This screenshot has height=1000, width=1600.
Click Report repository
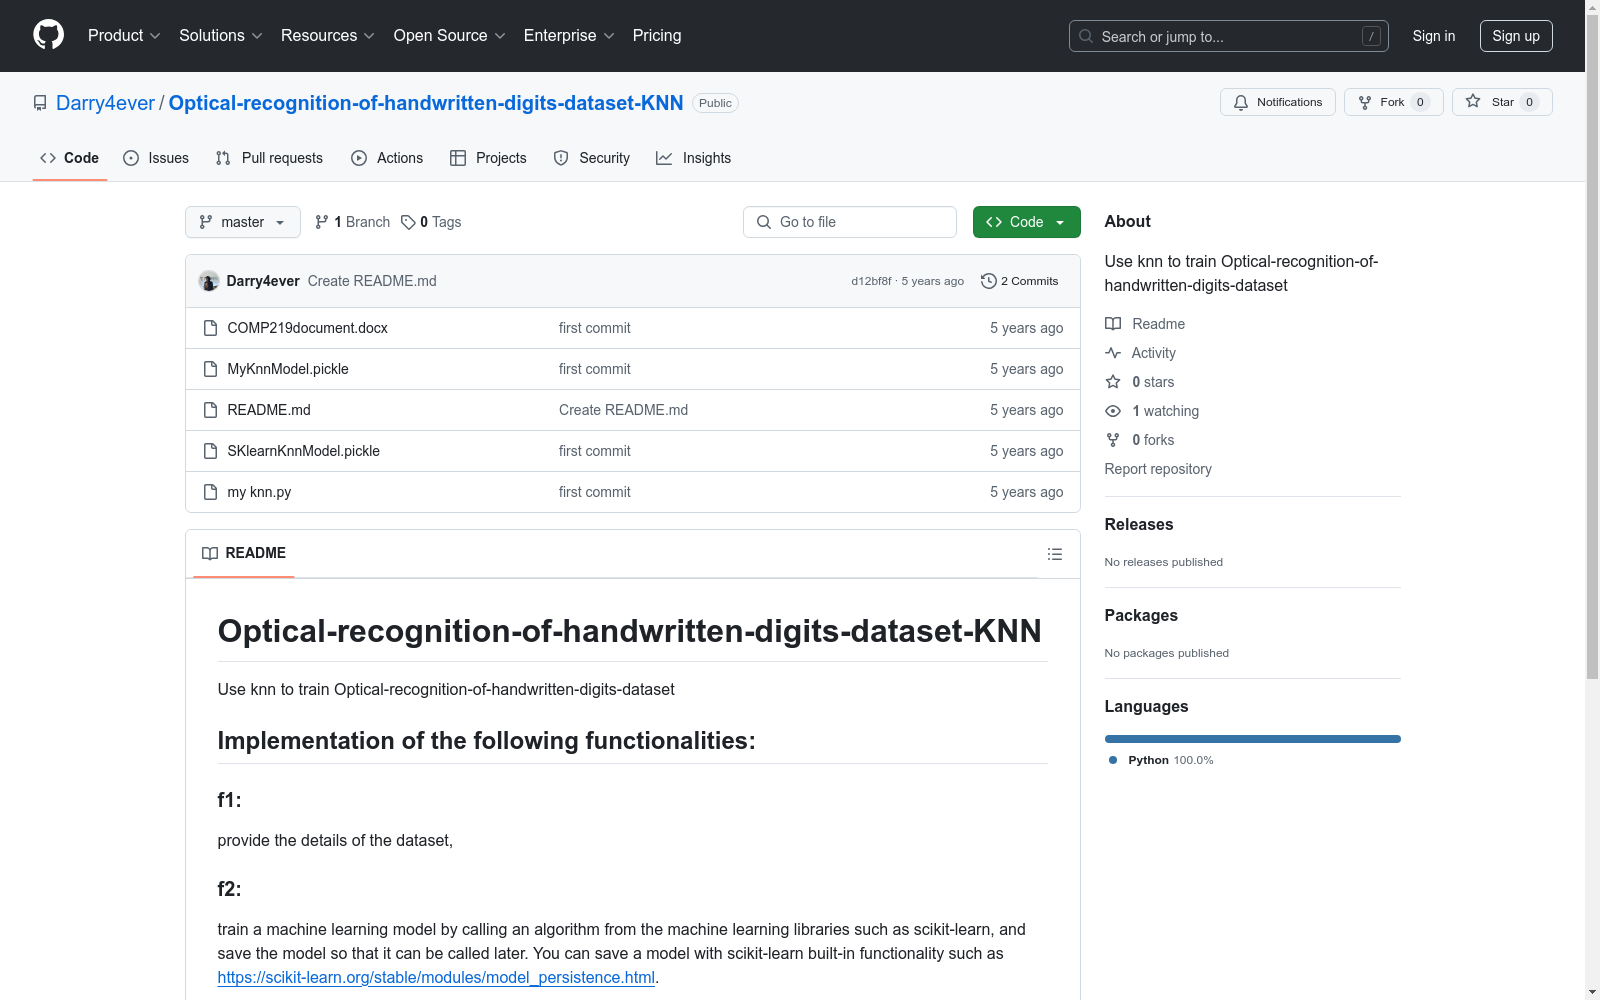(1158, 469)
